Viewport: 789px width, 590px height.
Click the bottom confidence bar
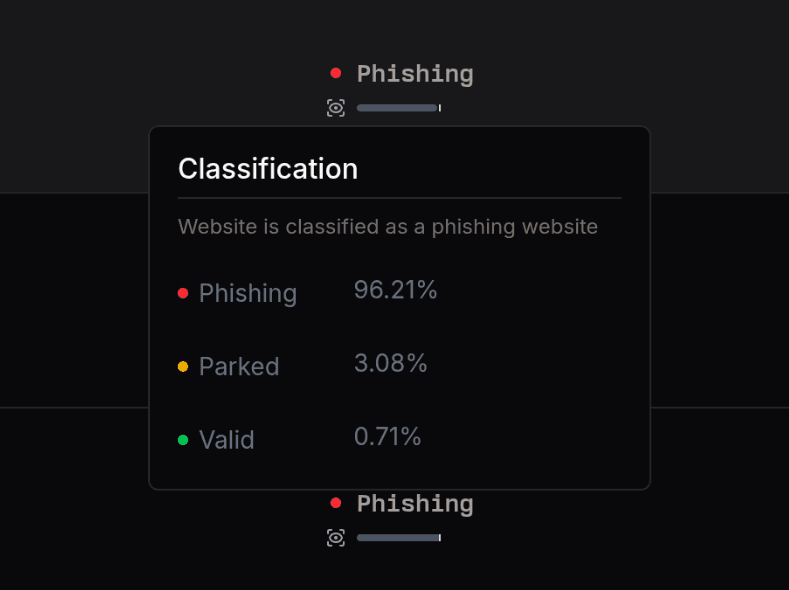[398, 538]
